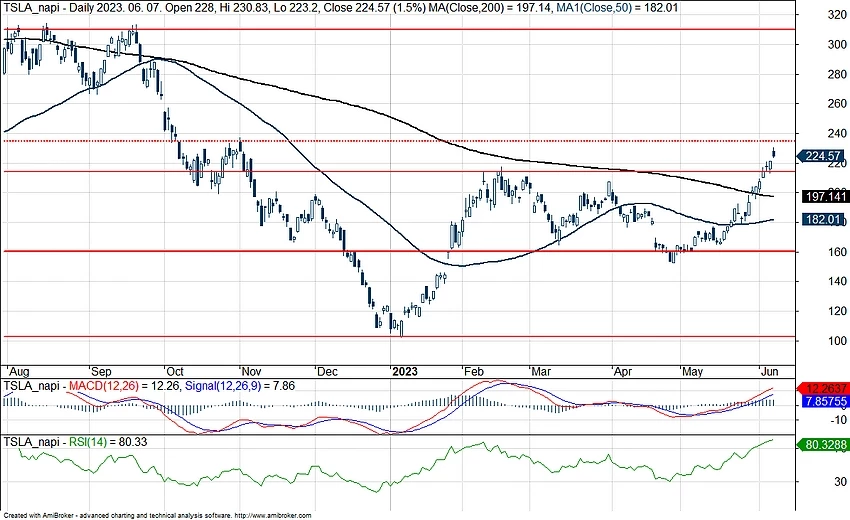The image size is (850, 520).
Task: Click the 320 price axis label
Action: coord(836,16)
